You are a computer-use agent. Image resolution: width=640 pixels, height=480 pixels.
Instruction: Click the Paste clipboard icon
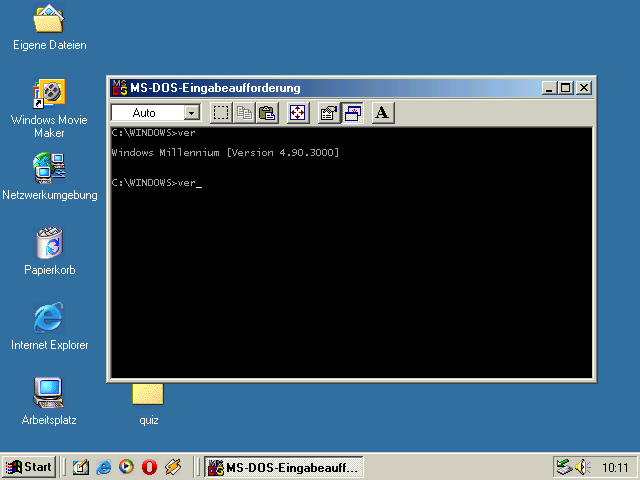coord(267,113)
